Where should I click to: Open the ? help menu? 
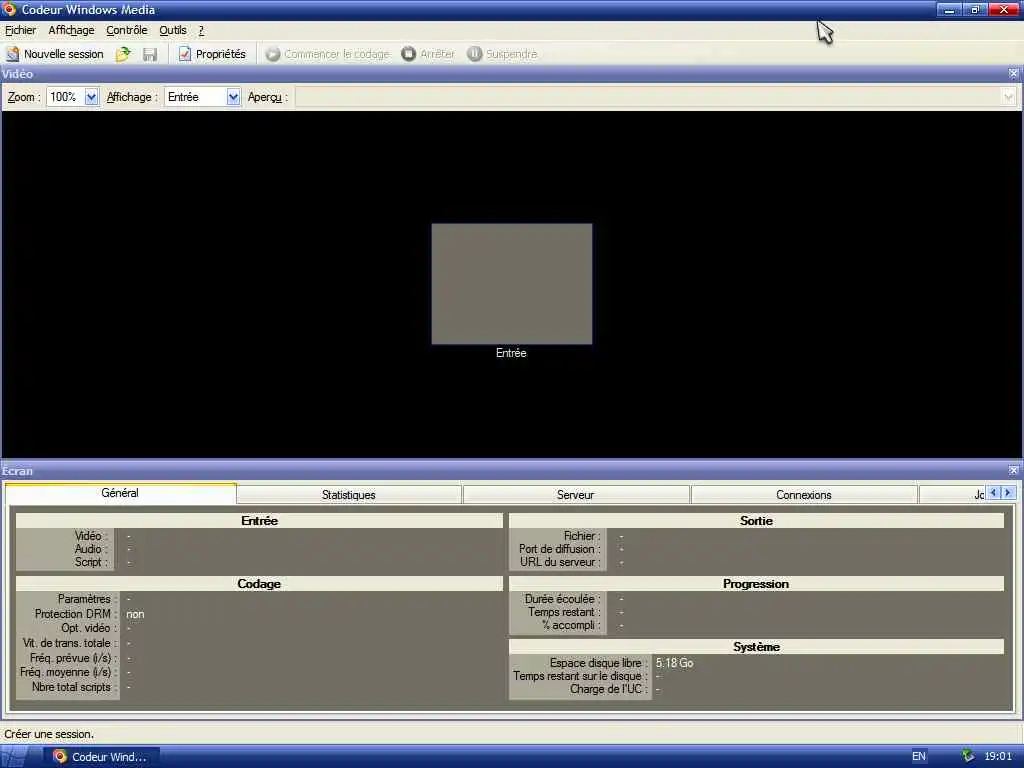click(x=201, y=30)
